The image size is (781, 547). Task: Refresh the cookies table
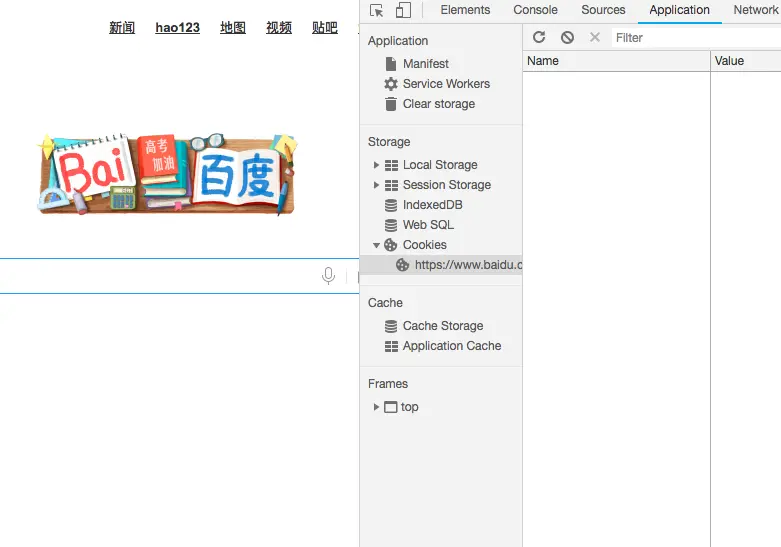[x=539, y=37]
